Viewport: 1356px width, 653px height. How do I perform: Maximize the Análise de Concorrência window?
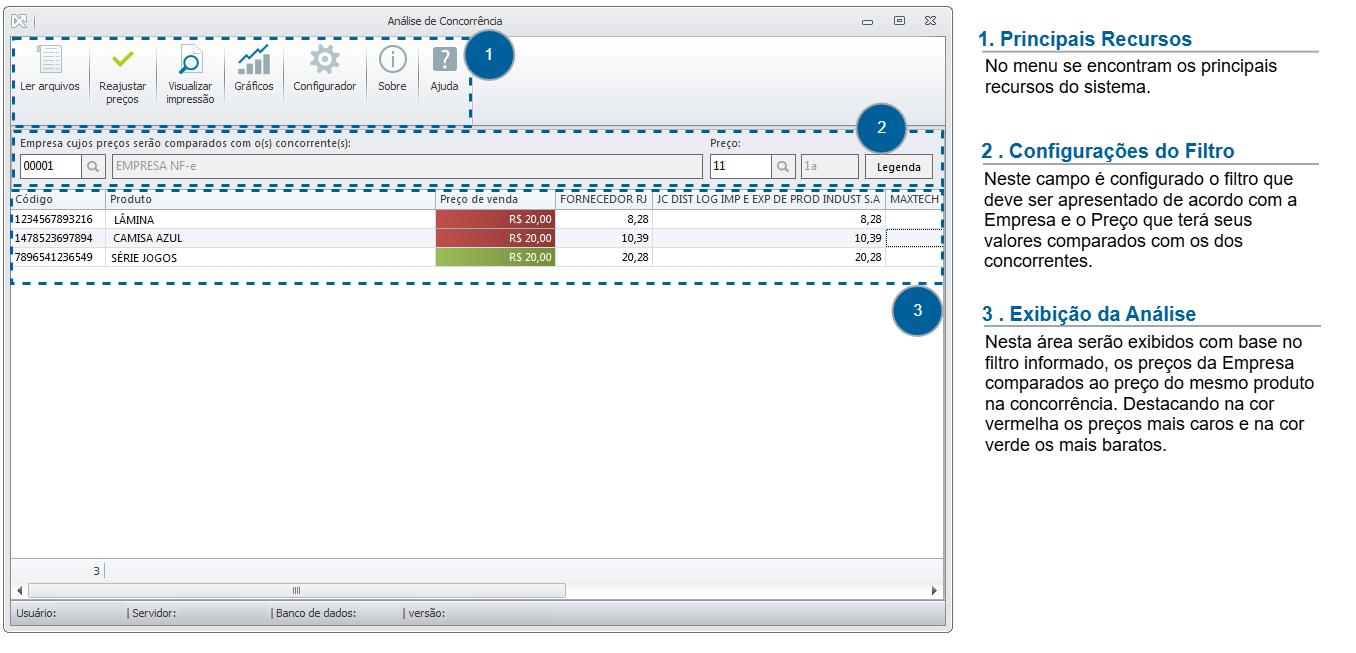pos(899,20)
